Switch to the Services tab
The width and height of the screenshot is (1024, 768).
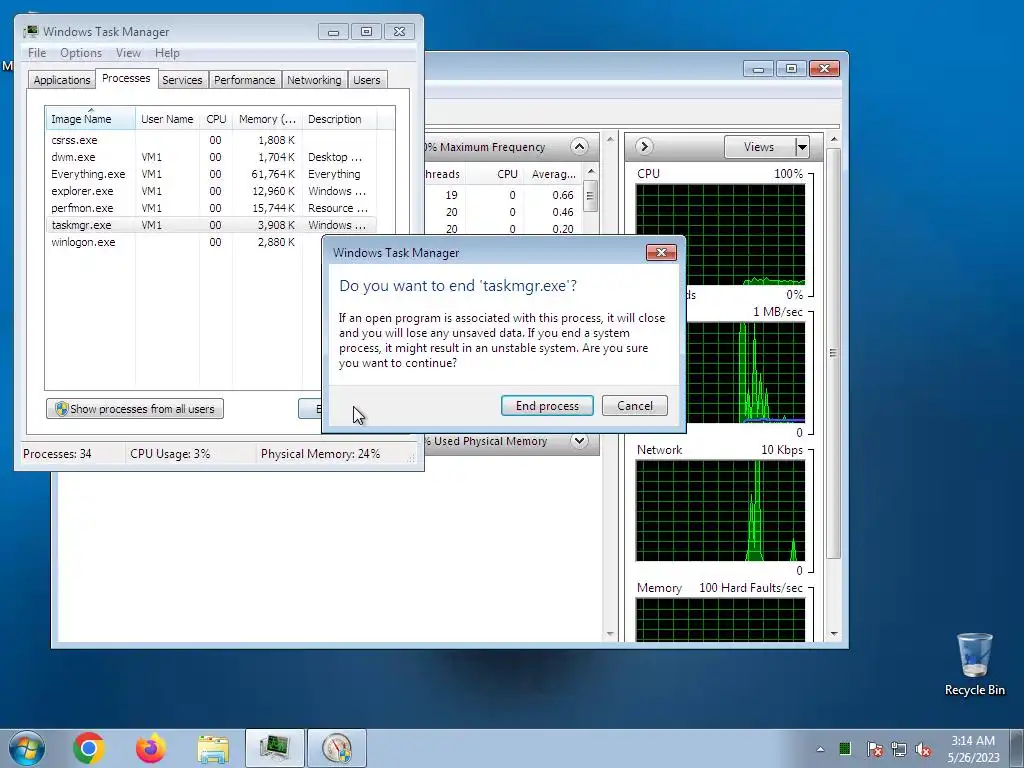182,80
